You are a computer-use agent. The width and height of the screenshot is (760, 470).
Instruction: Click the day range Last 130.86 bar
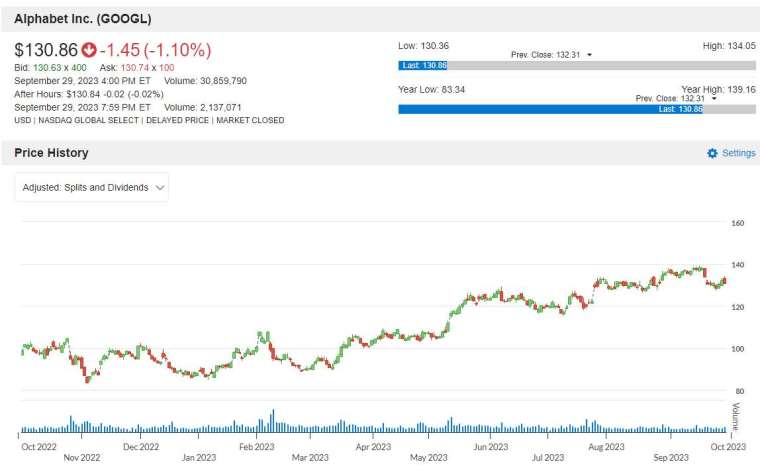click(x=423, y=65)
